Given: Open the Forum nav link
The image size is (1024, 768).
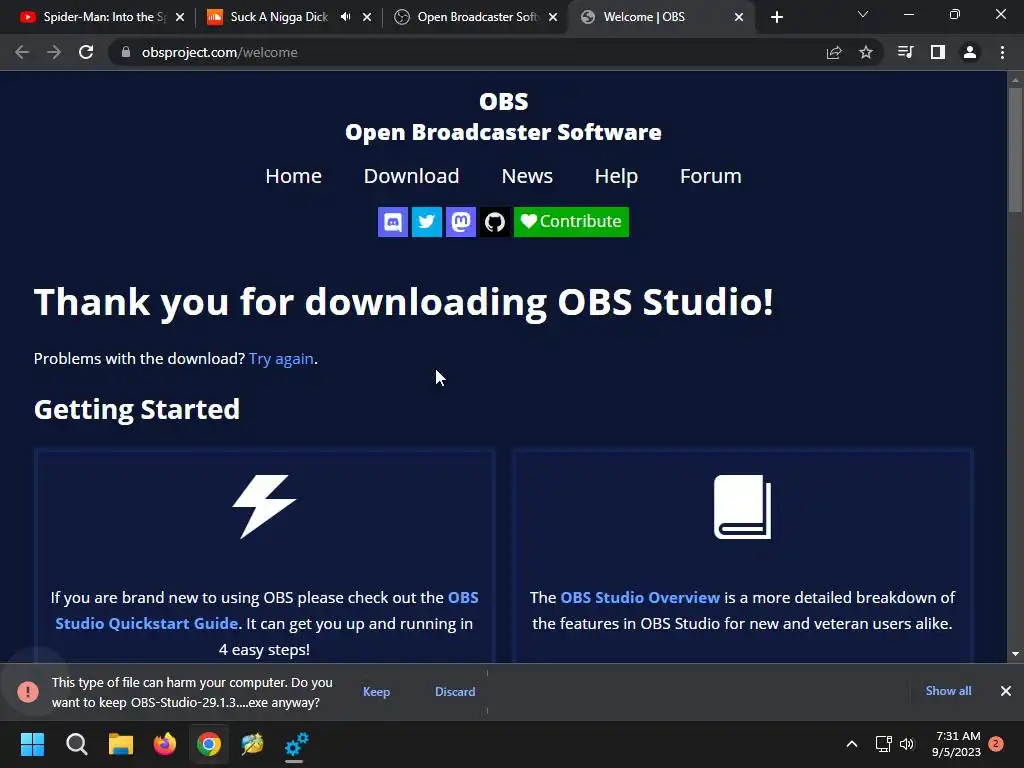Looking at the screenshot, I should point(711,176).
